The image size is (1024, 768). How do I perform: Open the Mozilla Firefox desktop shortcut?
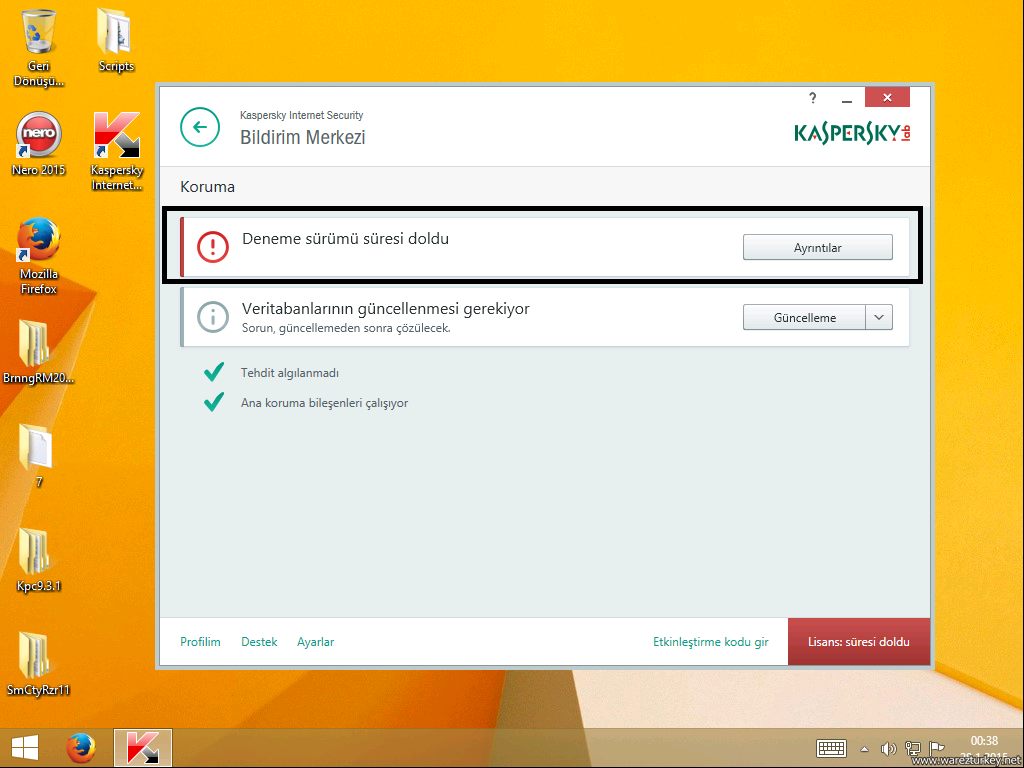tap(38, 243)
